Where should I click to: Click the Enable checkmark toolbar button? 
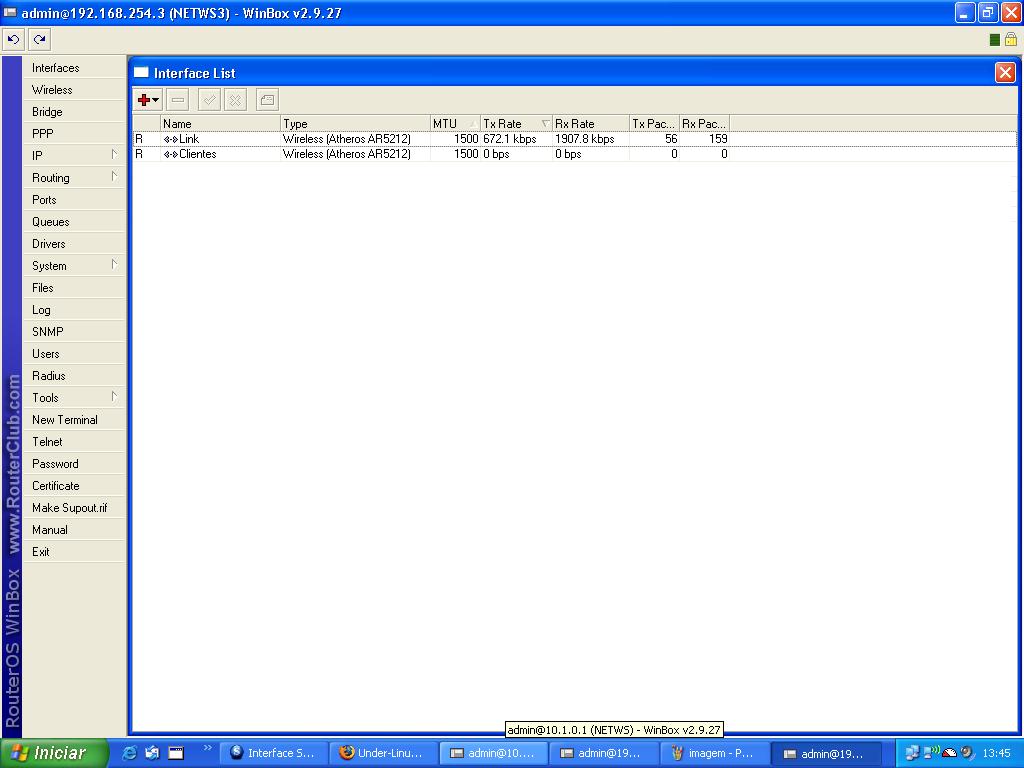[210, 100]
